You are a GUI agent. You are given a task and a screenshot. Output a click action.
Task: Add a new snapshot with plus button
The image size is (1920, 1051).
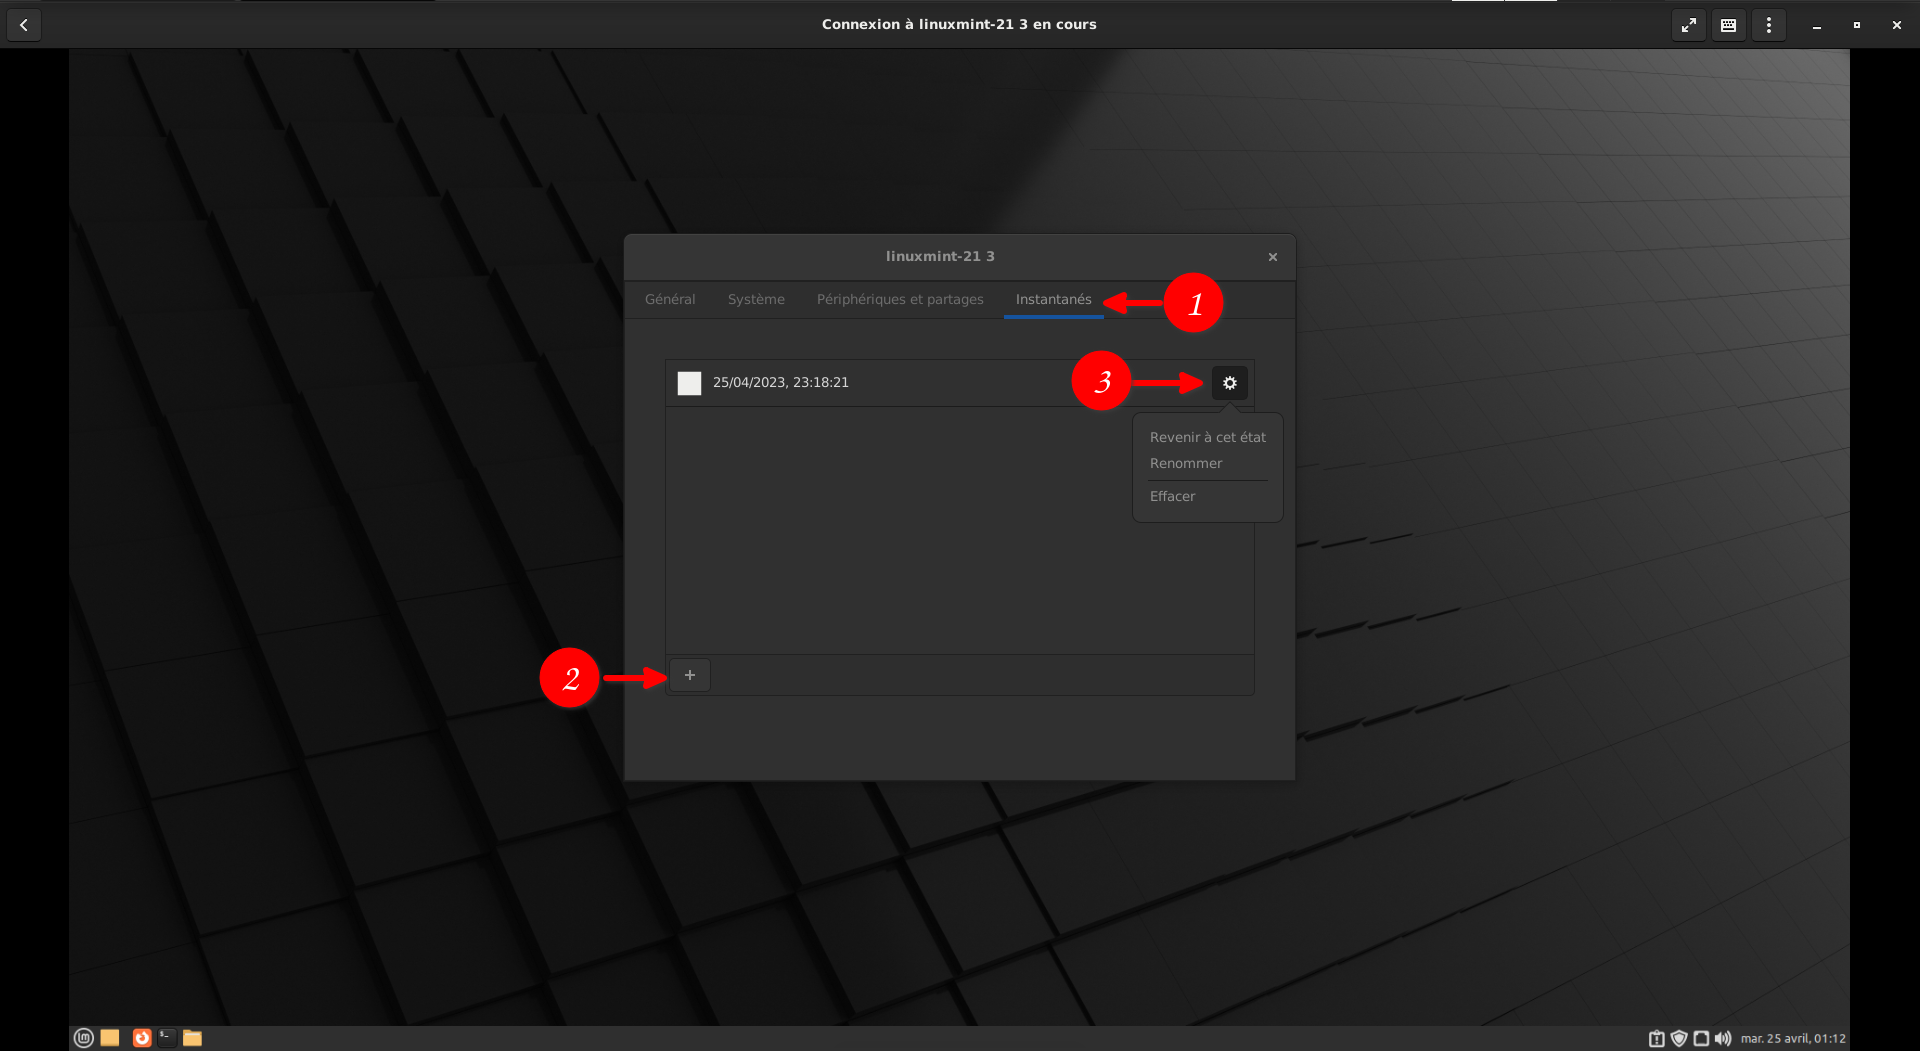[x=690, y=675]
